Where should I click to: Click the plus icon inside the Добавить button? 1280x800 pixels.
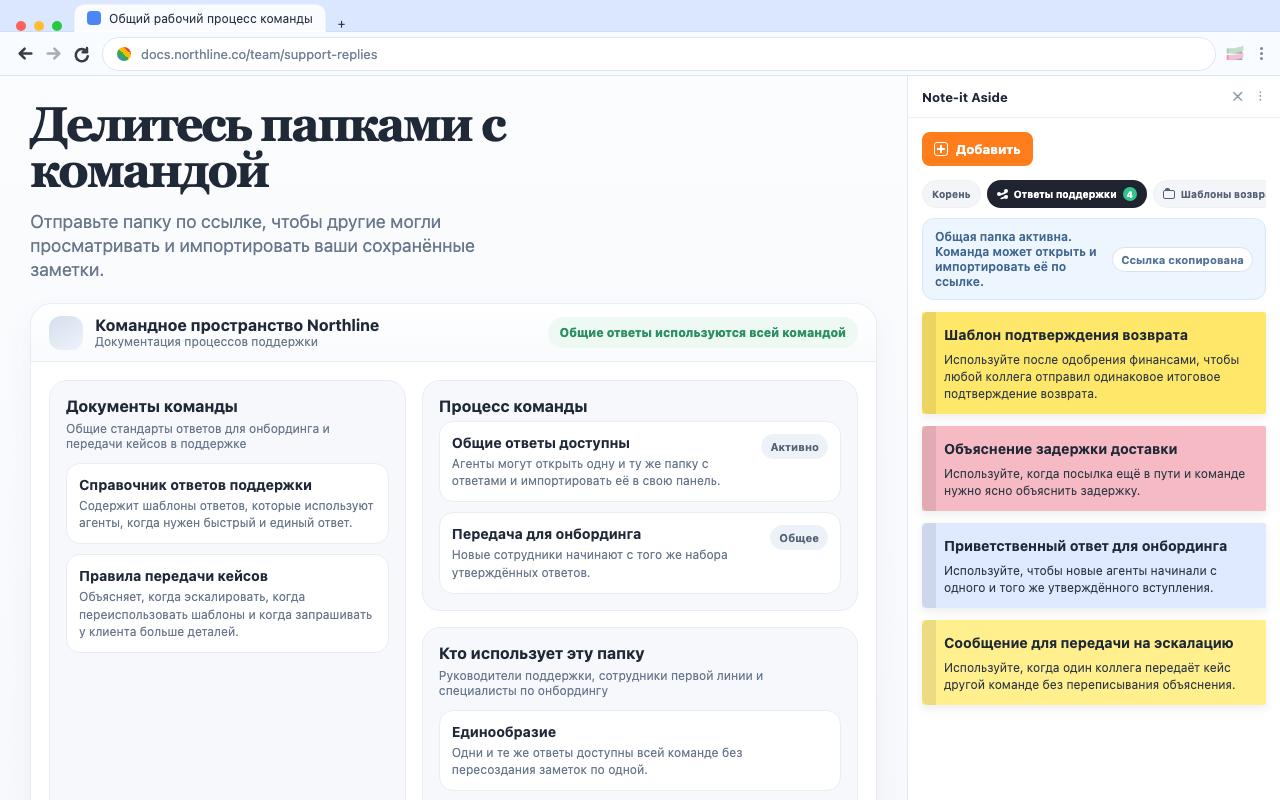point(941,148)
